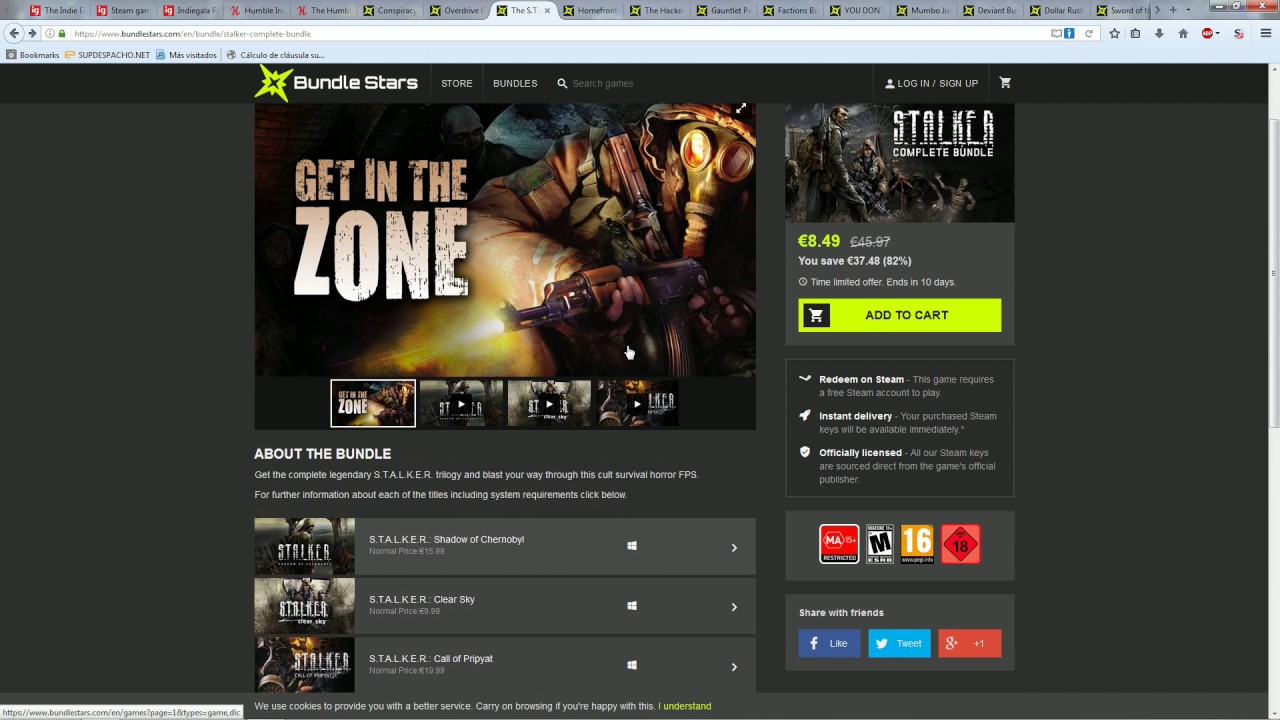
Task: Click the Google +1 share button
Action: click(x=969, y=643)
